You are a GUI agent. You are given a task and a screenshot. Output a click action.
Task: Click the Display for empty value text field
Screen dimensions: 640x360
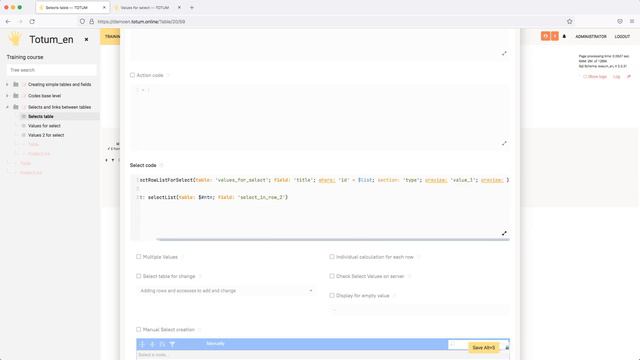[419, 310]
